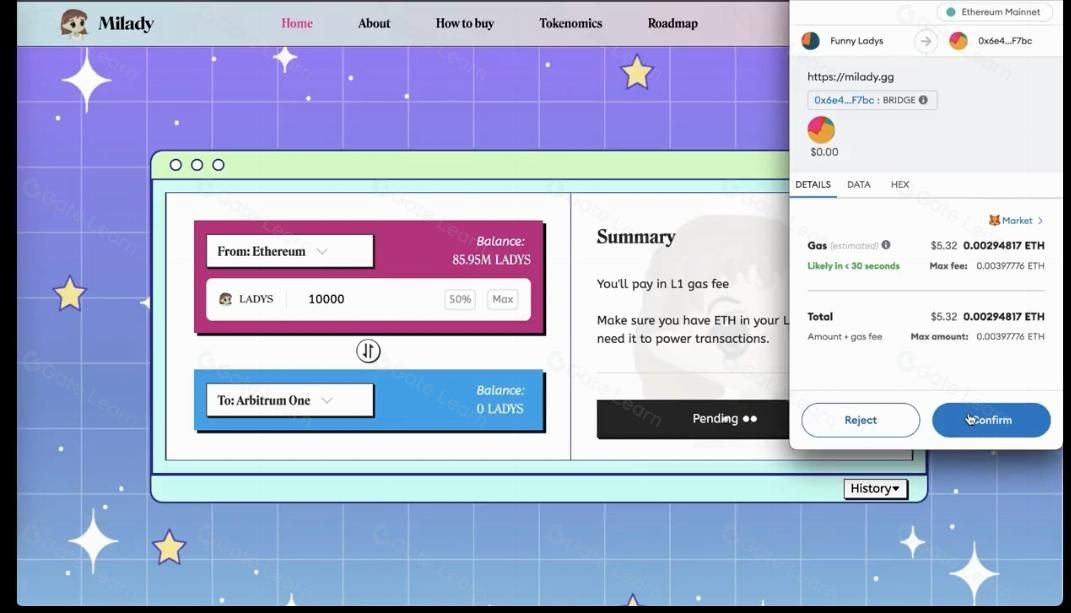
Task: Confirm the MetaMask transaction
Action: [x=991, y=420]
